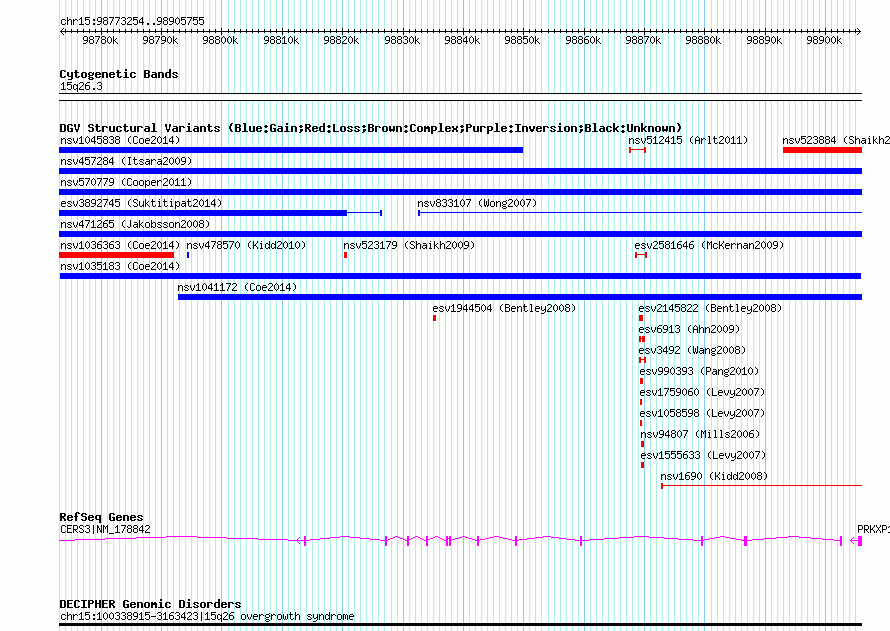The height and width of the screenshot is (631, 890).
Task: Click the nsv1690 (Kidd2008) red line
Action: [762, 486]
